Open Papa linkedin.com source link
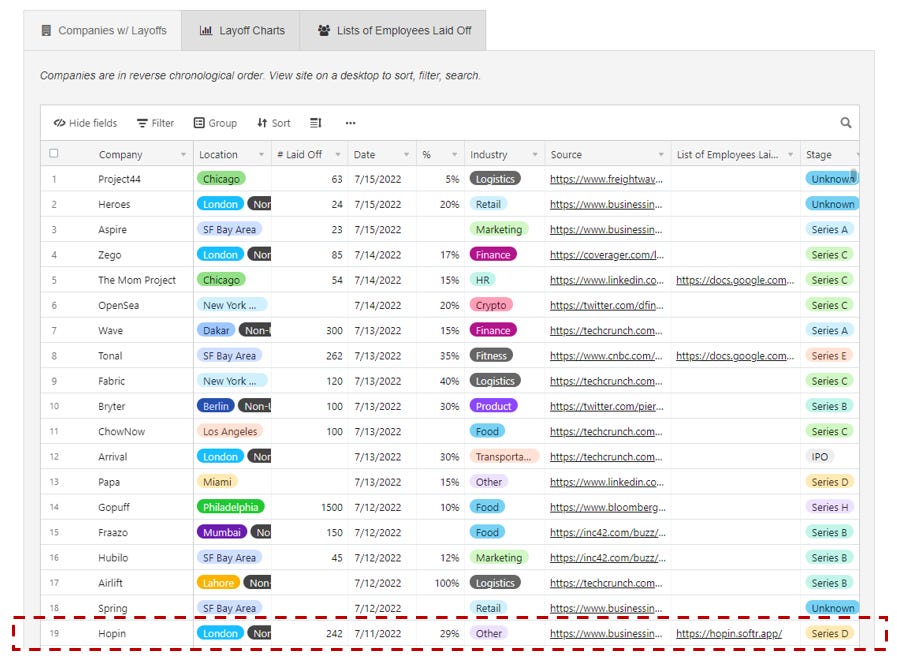 click(x=606, y=482)
